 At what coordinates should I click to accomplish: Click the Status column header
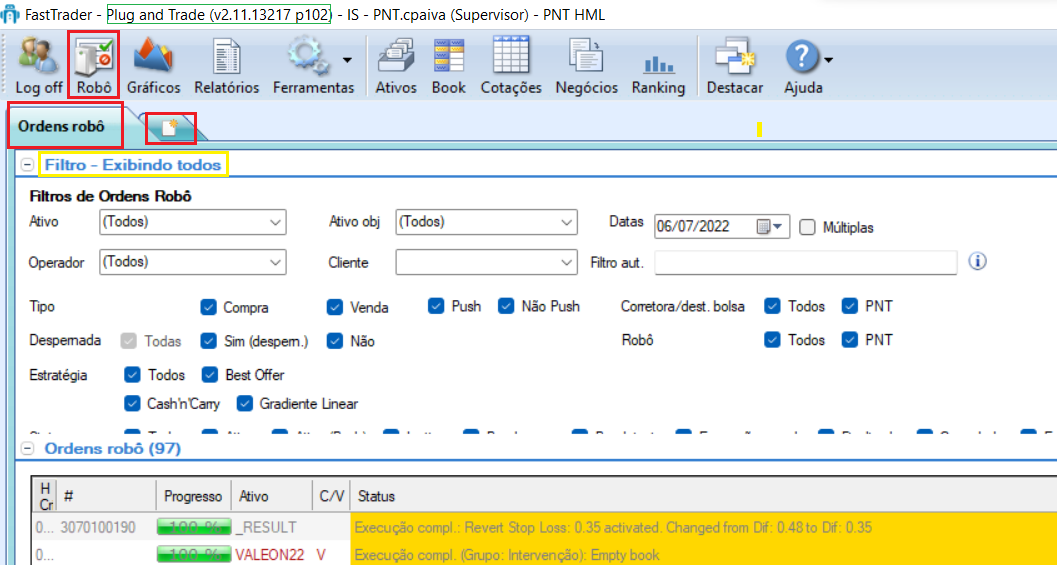point(377,496)
